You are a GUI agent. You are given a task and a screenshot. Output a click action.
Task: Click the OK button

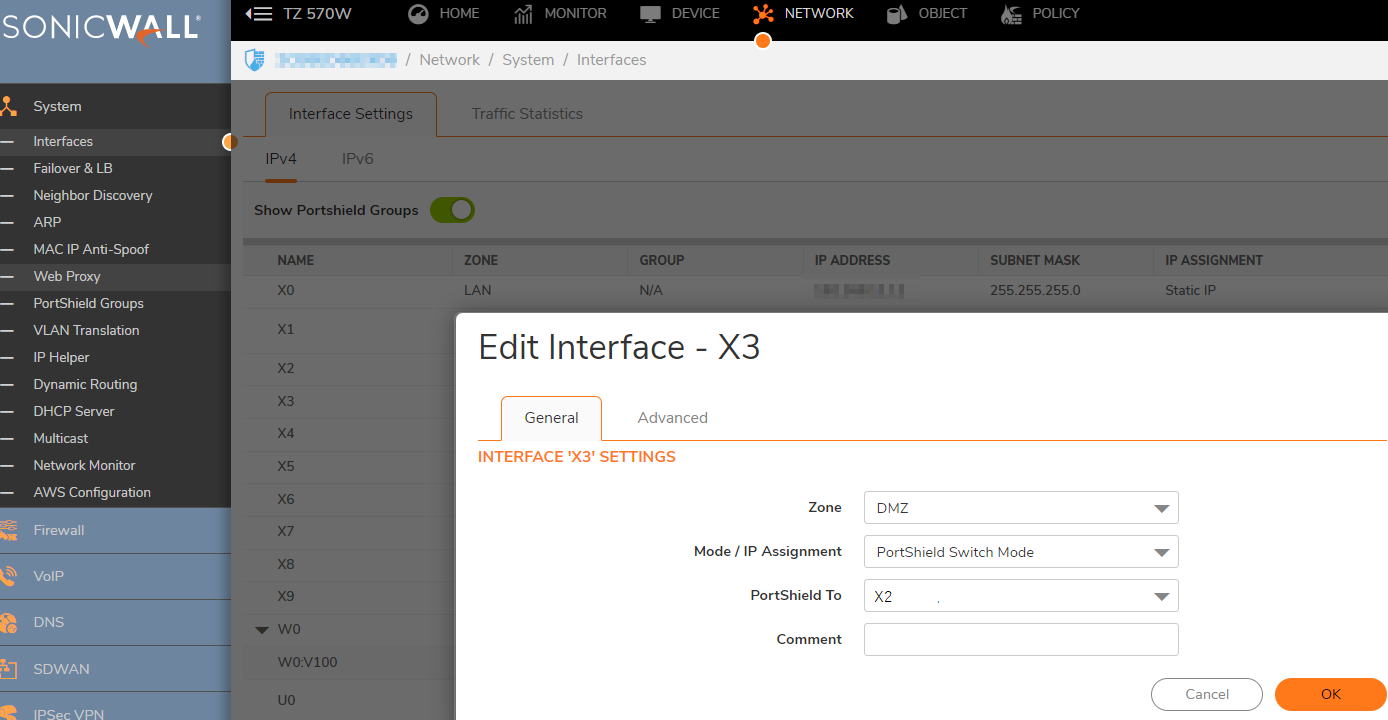[x=1331, y=694]
